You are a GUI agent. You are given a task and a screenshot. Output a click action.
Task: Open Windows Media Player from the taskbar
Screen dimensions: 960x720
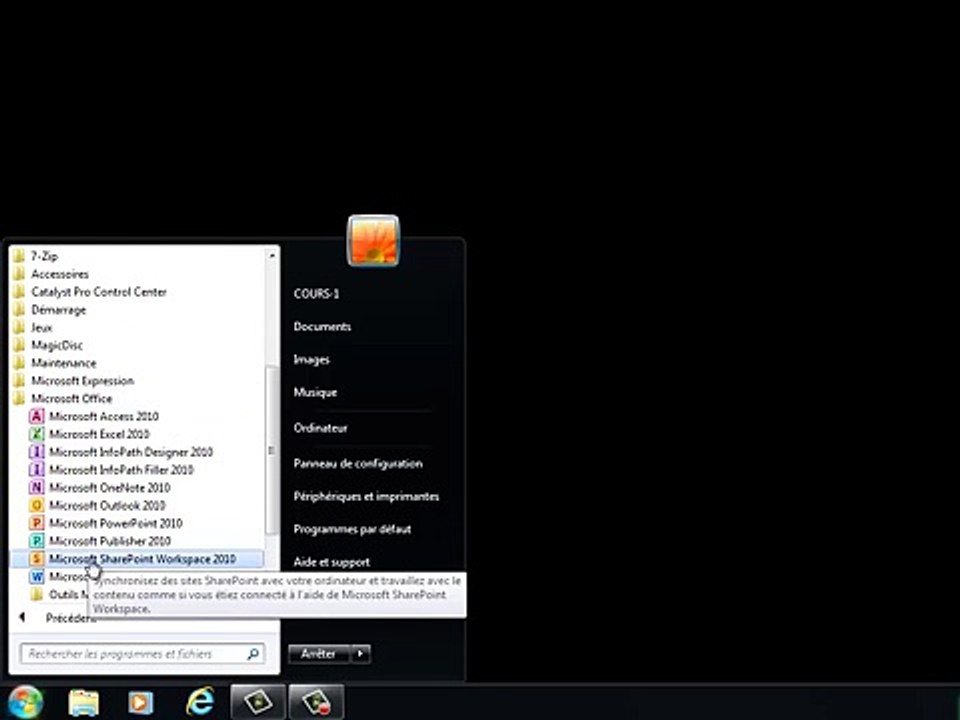click(140, 702)
